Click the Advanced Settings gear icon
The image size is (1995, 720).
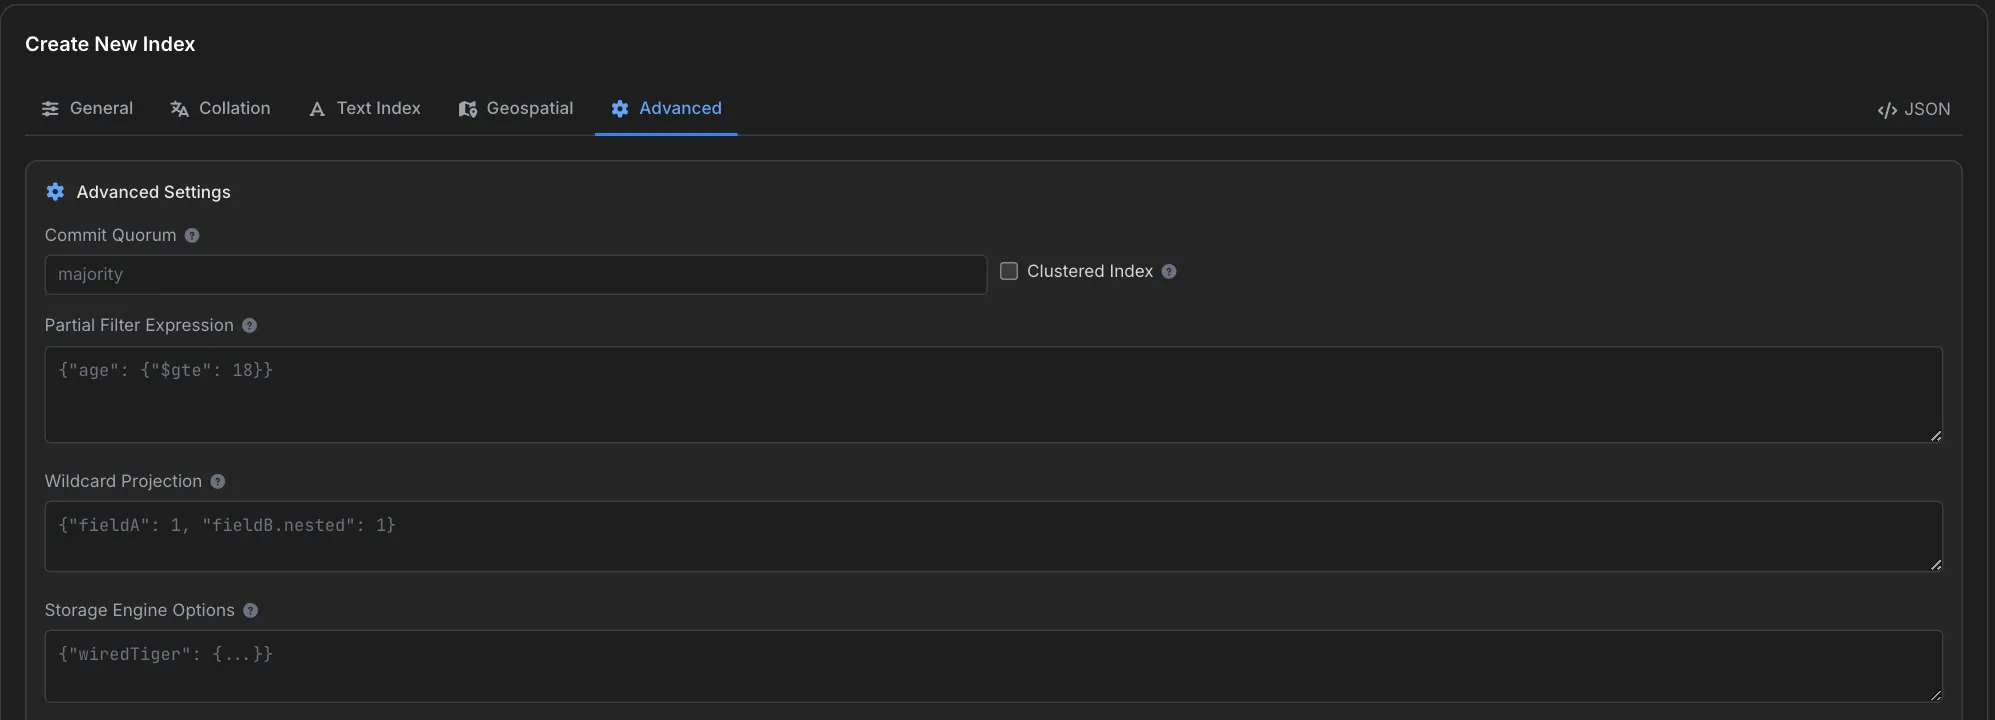point(55,191)
